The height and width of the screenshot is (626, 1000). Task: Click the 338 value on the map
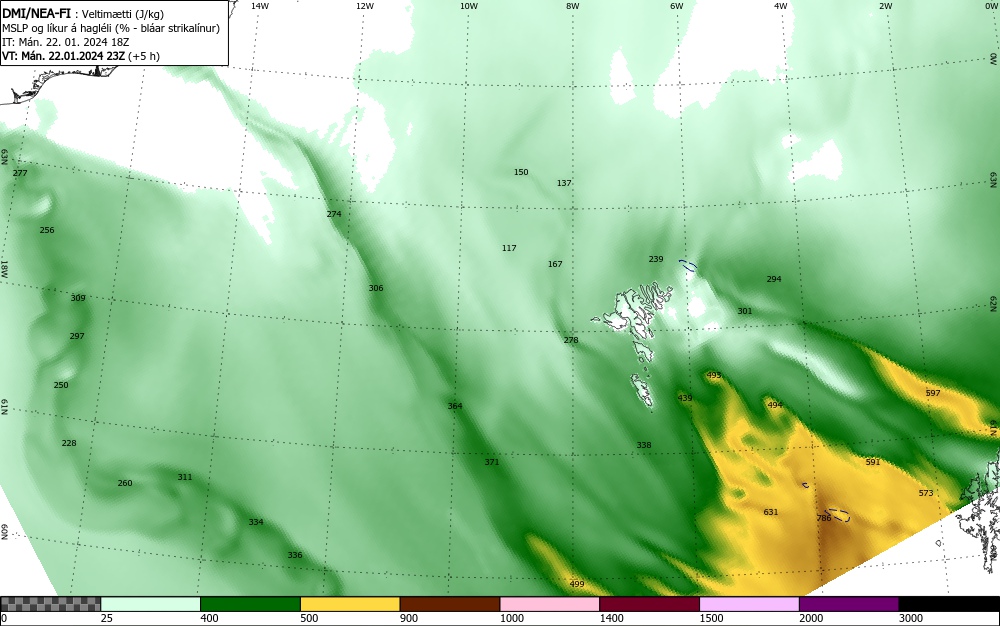coord(643,445)
